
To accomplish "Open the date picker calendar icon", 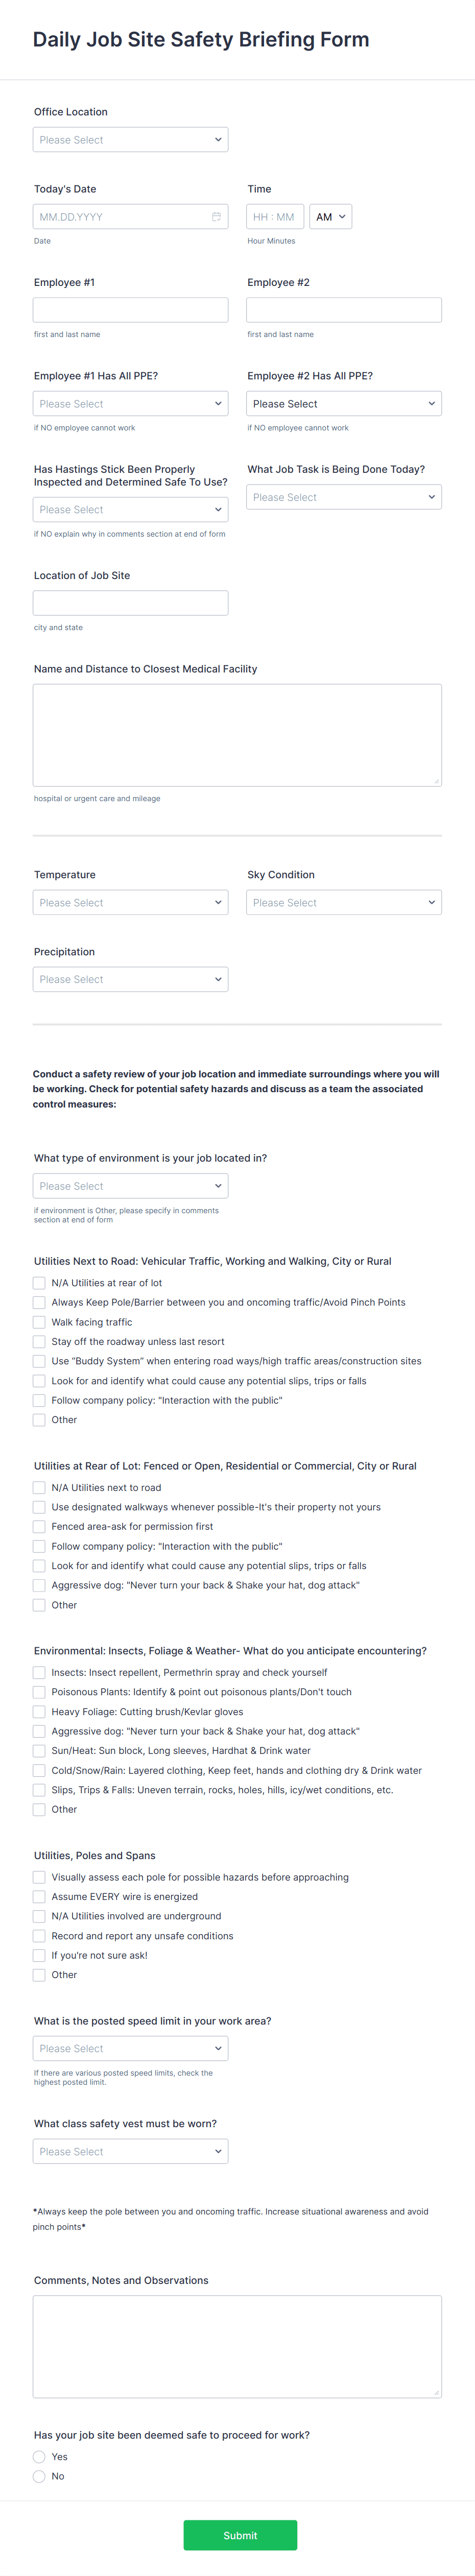I will tap(218, 216).
